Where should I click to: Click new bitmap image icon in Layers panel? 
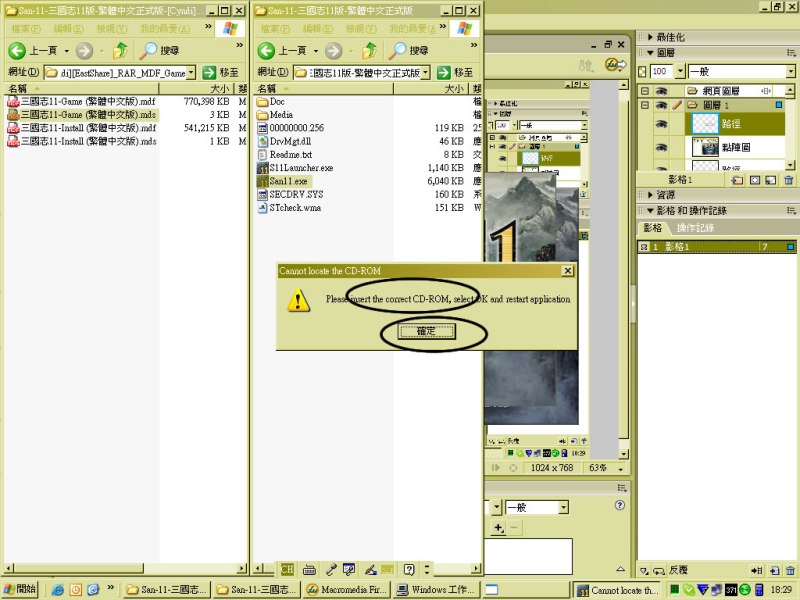pos(771,180)
